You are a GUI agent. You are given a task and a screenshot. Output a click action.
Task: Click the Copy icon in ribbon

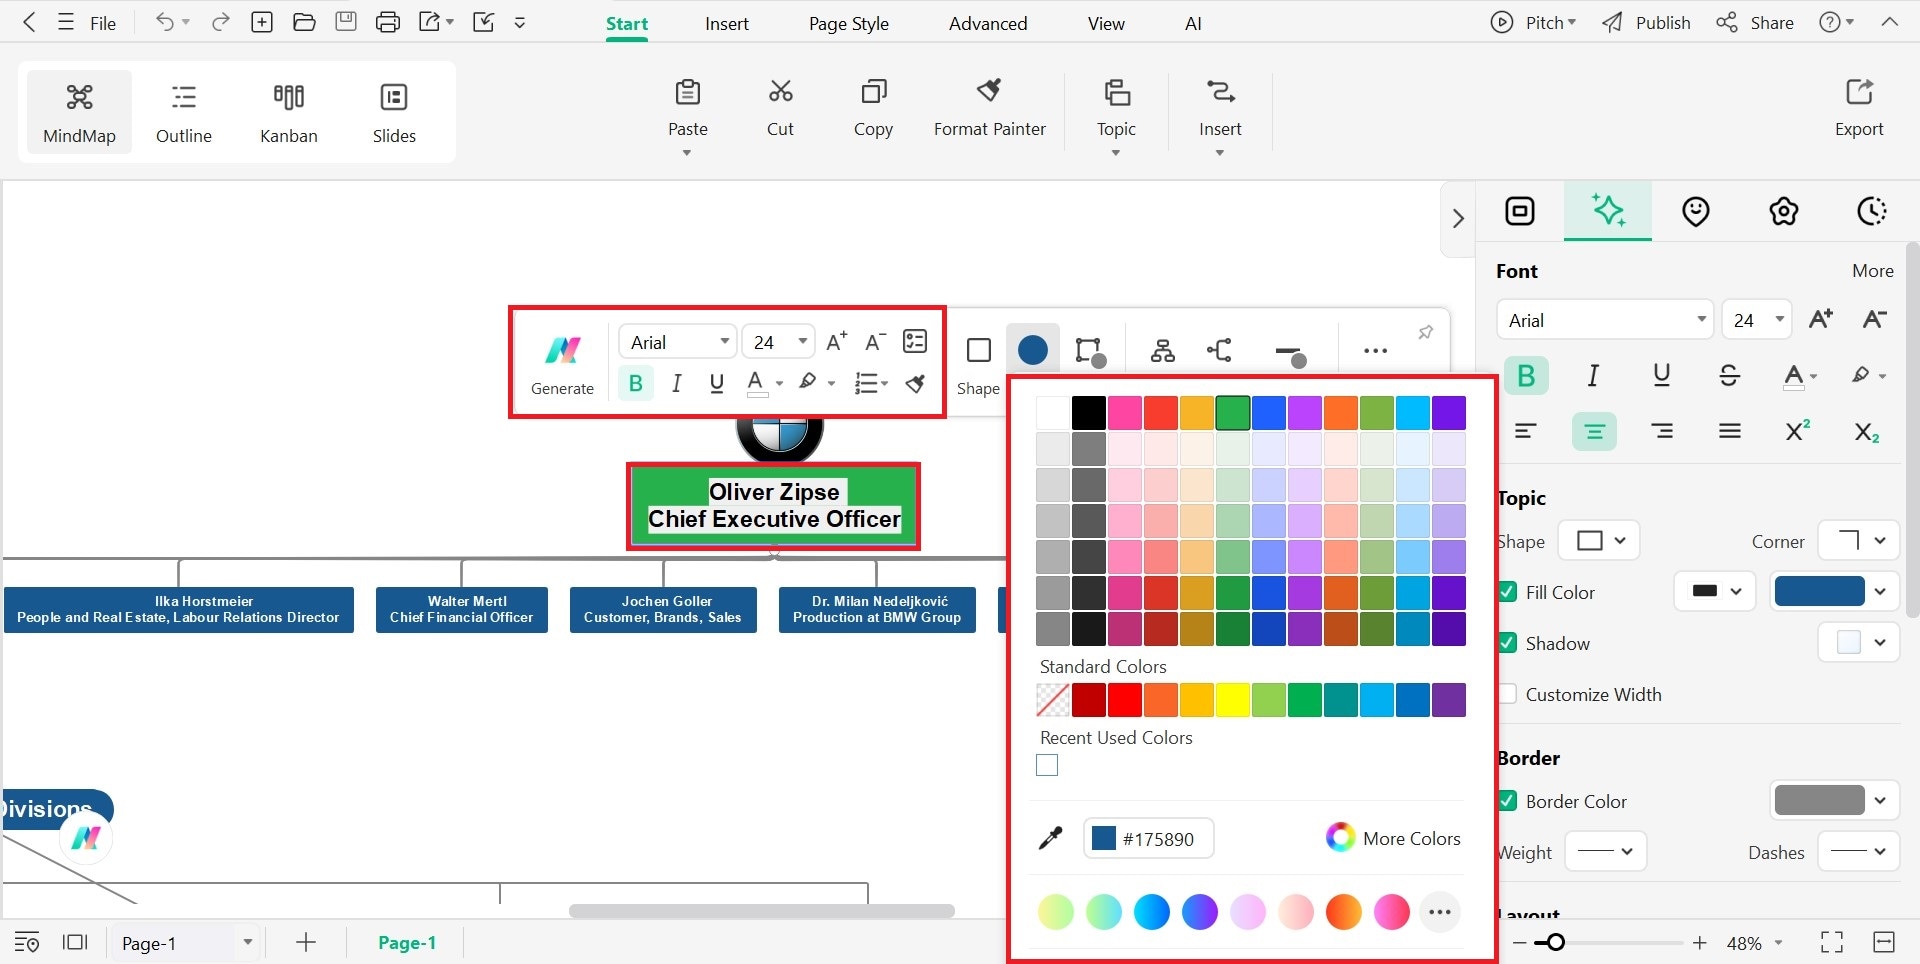(873, 92)
